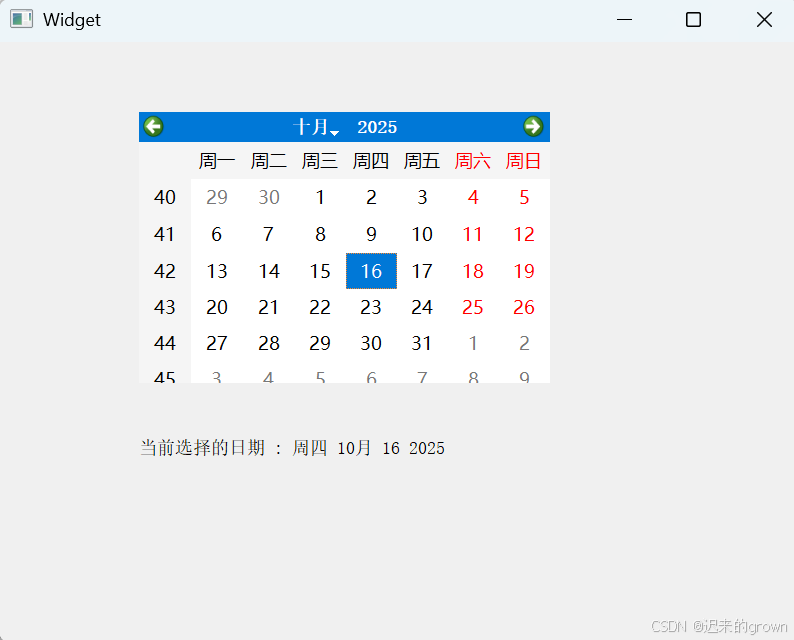Click grayed November 2 in week 44
The image size is (794, 640).
525,343
